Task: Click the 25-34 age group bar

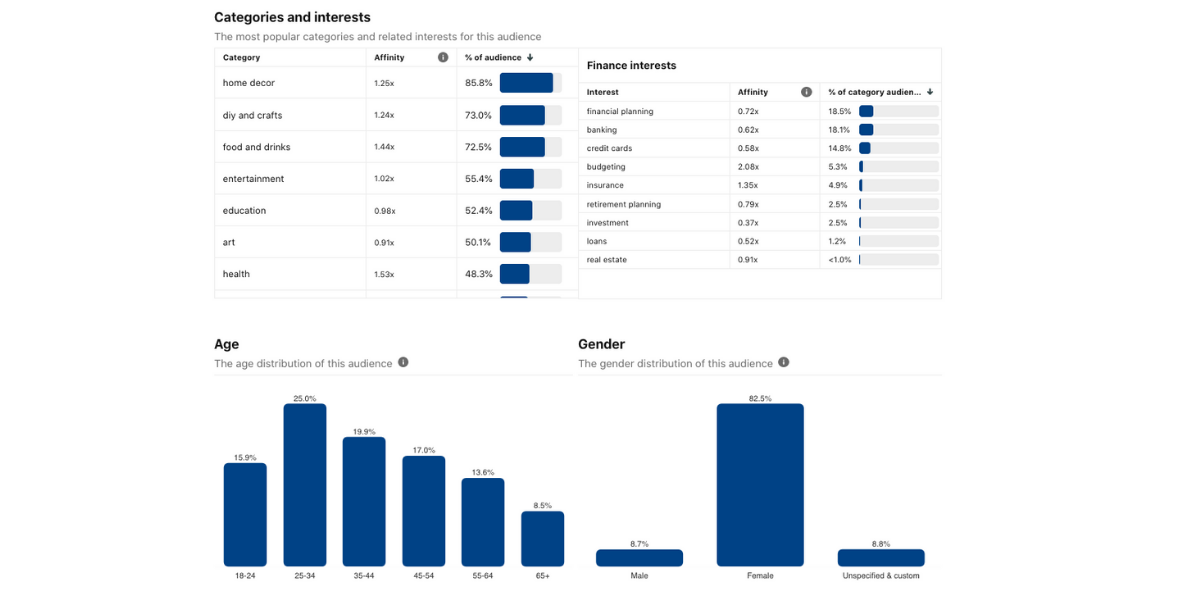Action: click(x=305, y=485)
